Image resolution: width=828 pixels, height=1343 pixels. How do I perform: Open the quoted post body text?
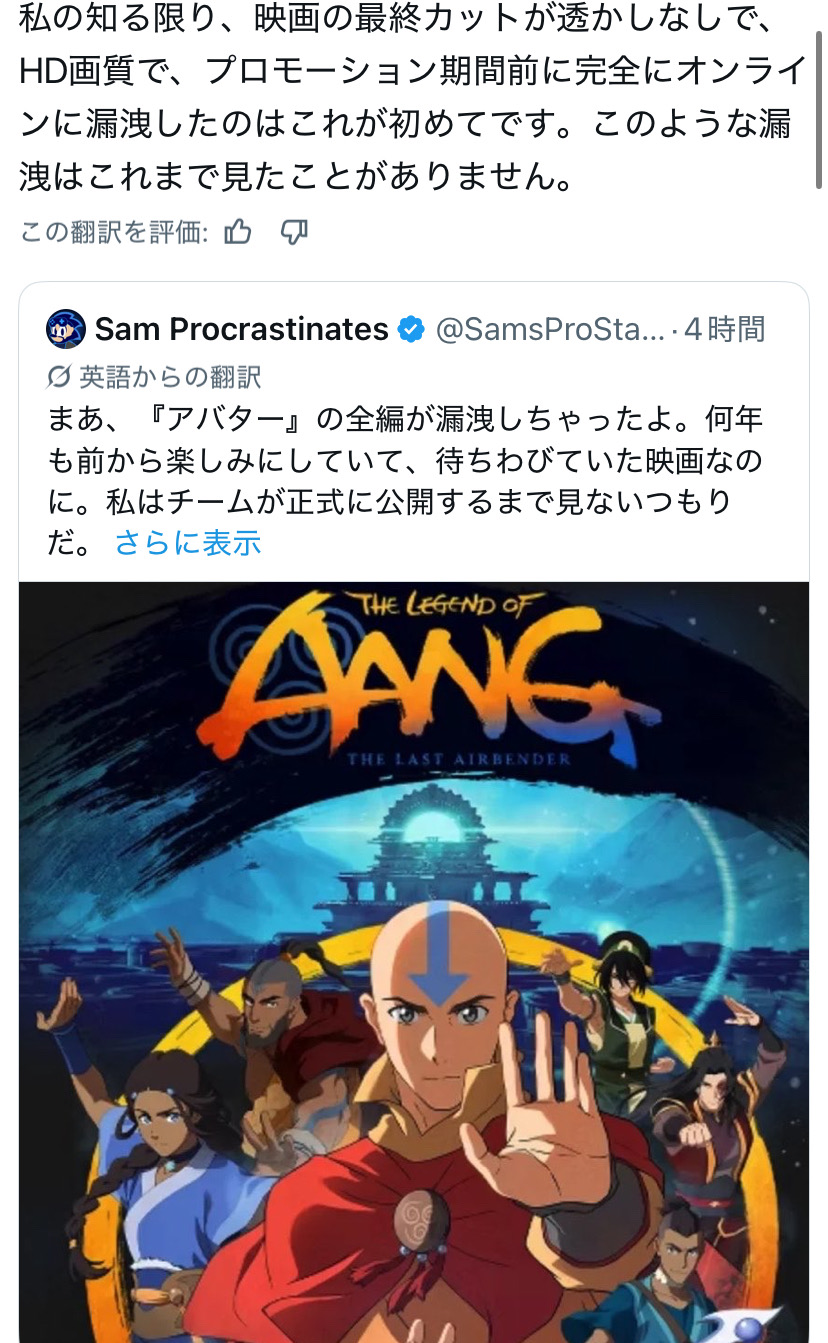(x=405, y=480)
